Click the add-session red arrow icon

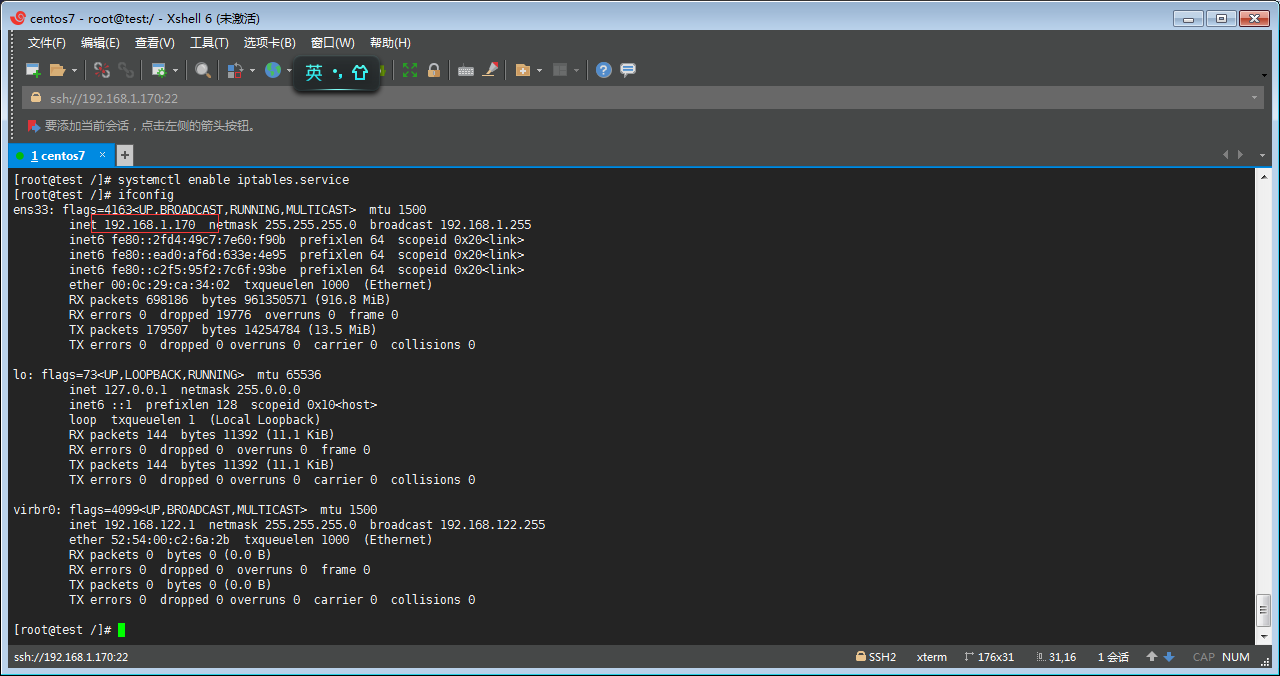pos(33,126)
